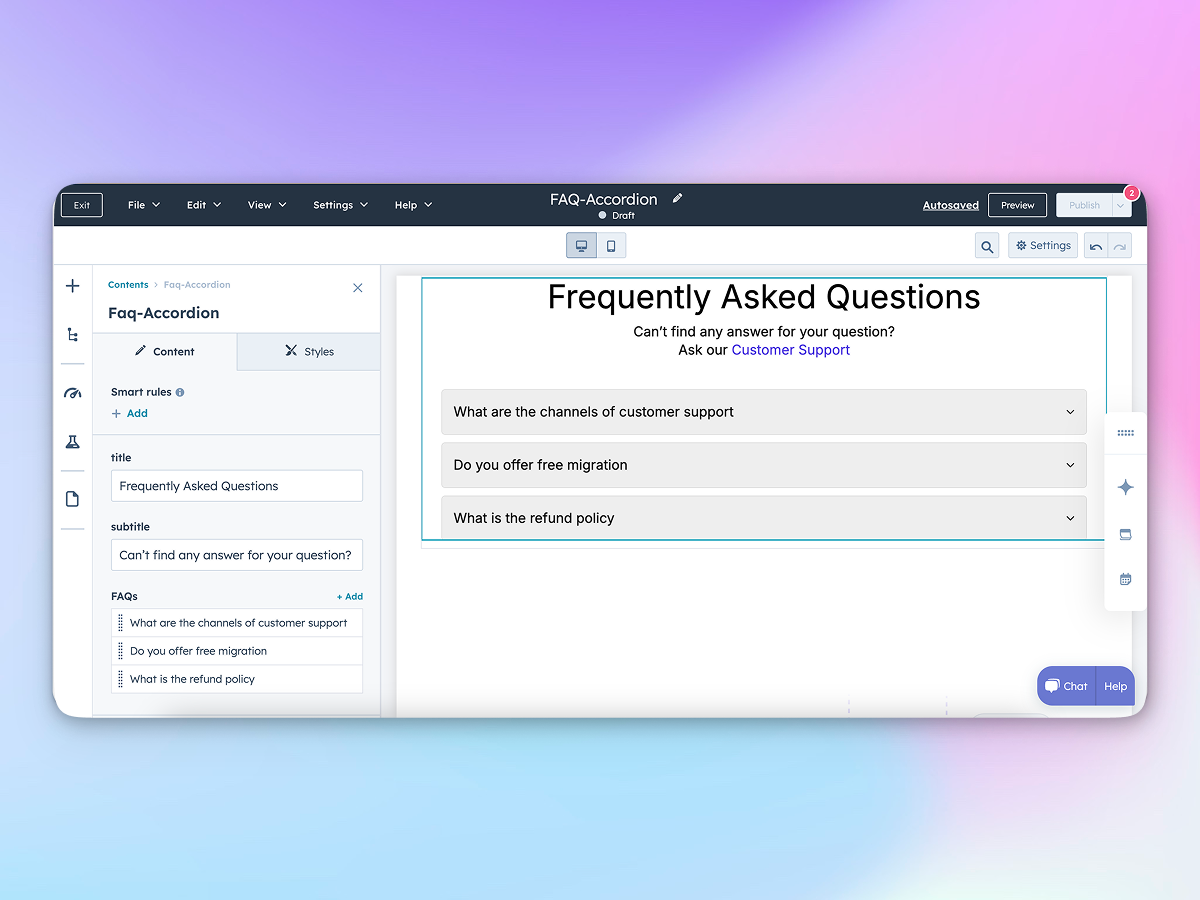The width and height of the screenshot is (1200, 900).
Task: Select the Add module plus icon
Action: tap(72, 285)
